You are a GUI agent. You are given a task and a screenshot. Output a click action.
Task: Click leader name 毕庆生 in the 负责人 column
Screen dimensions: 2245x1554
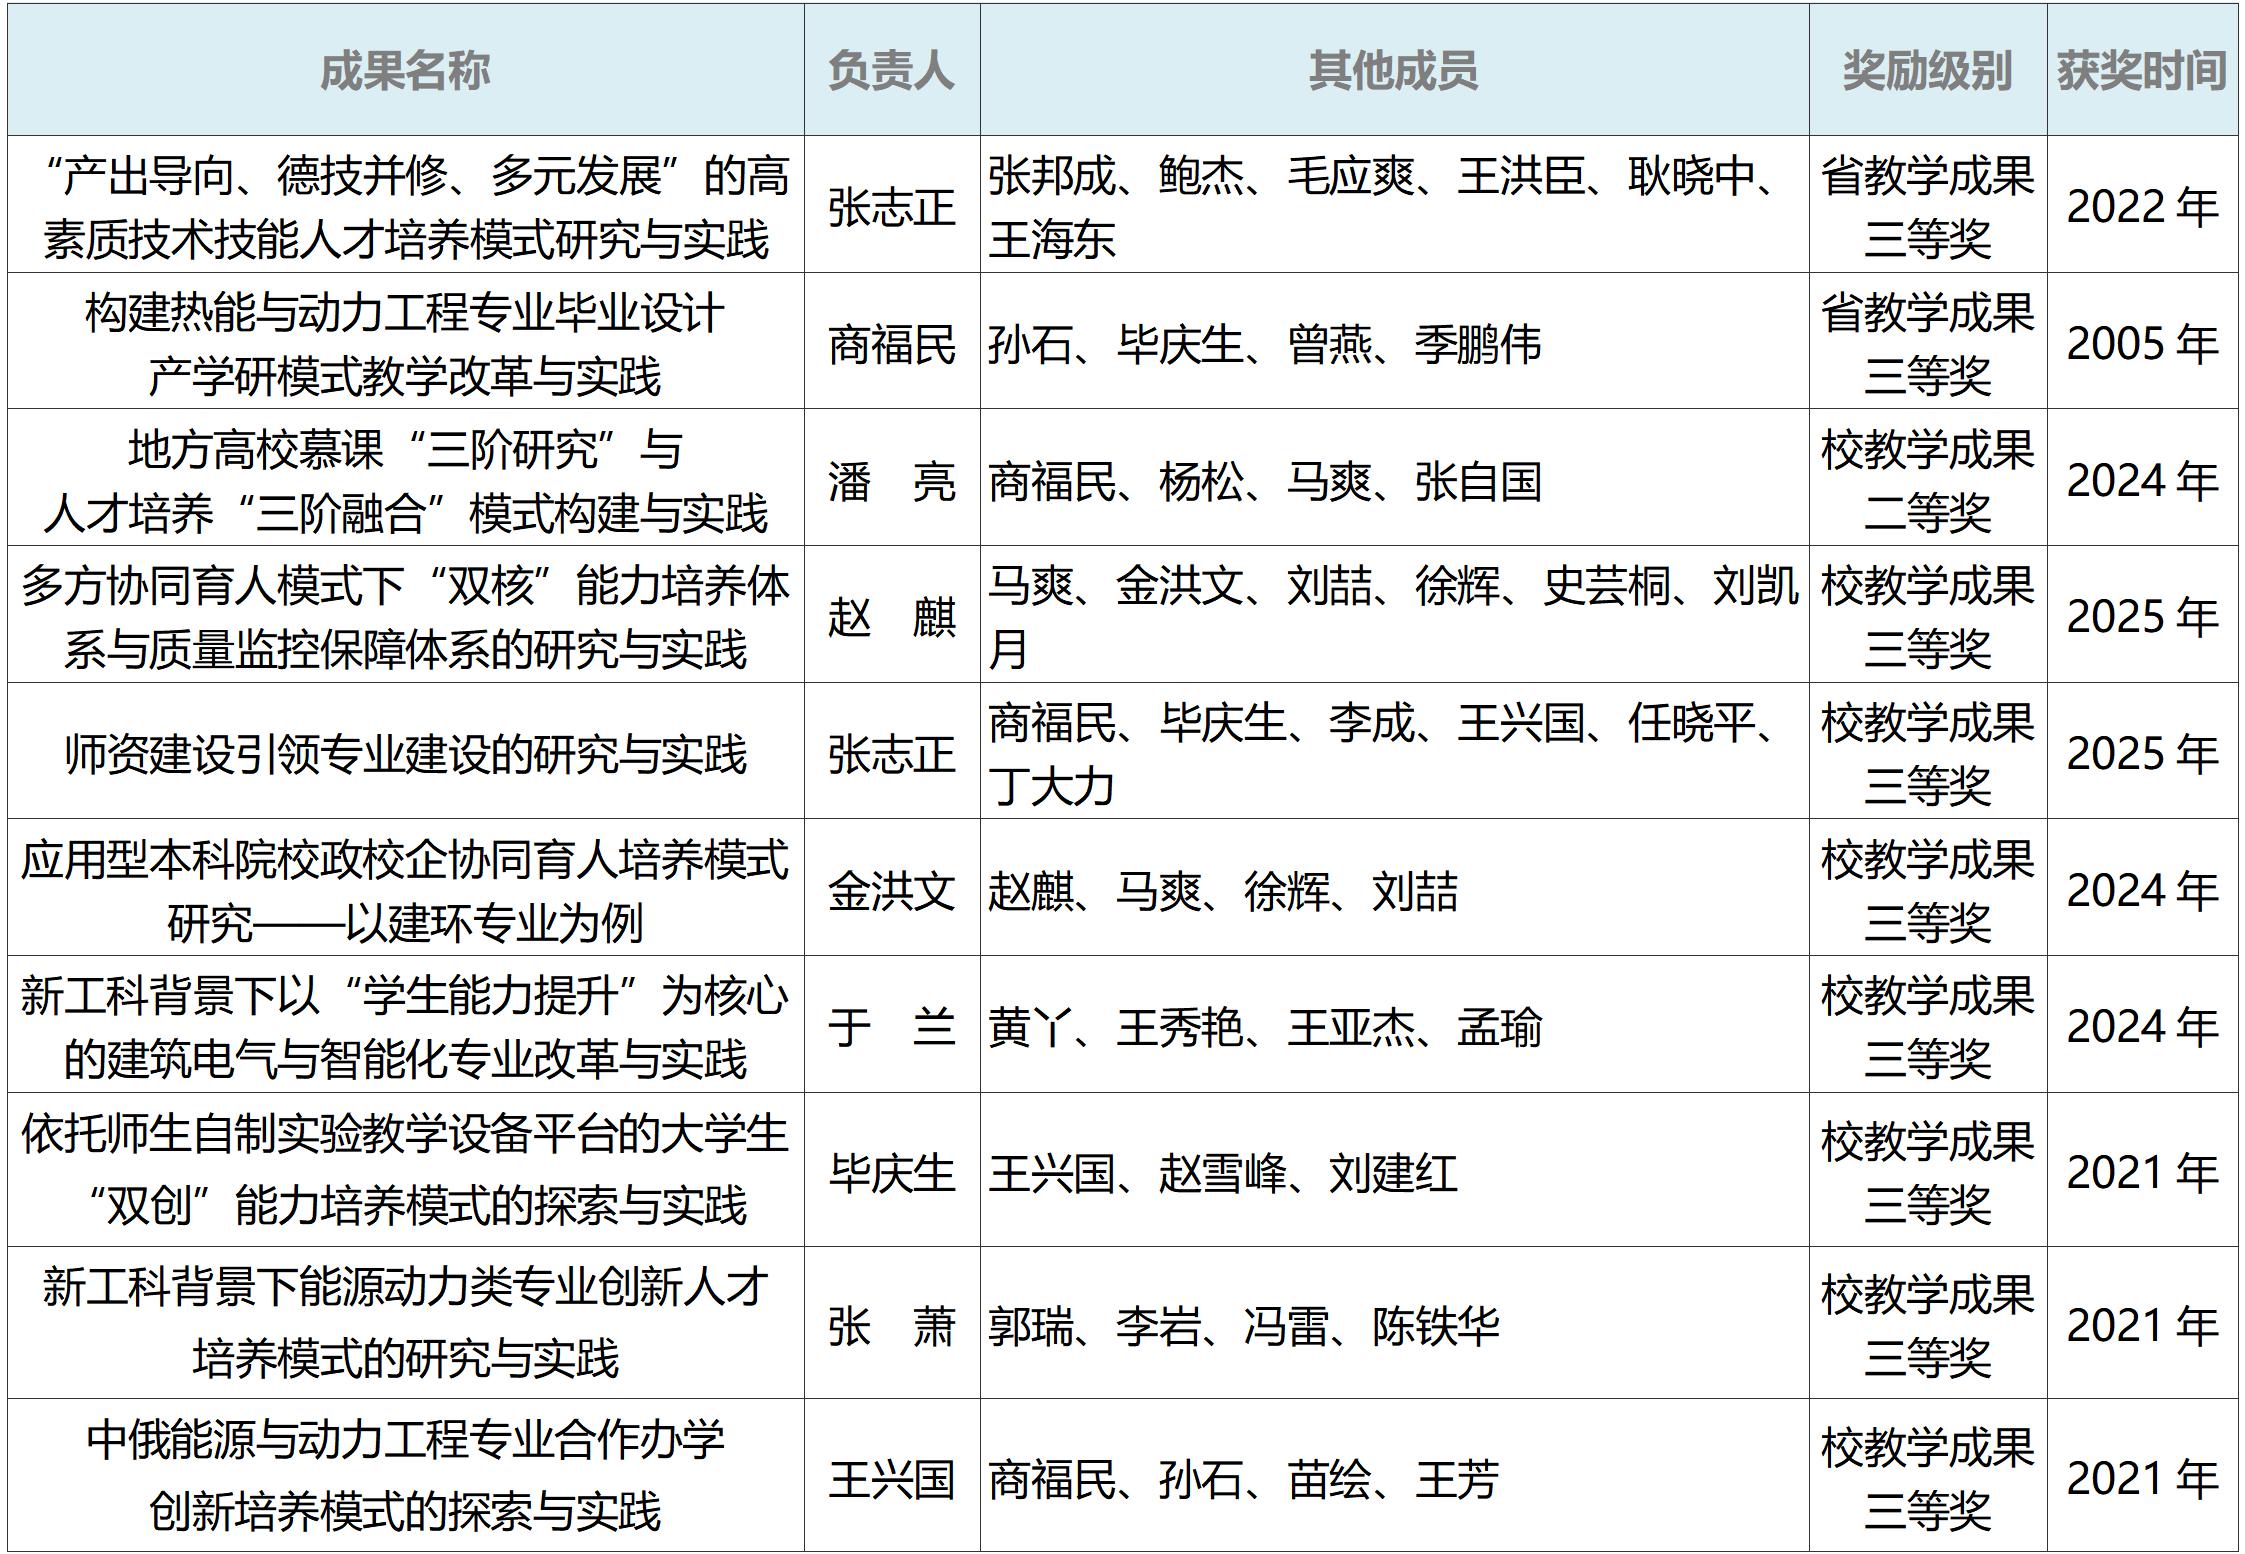pyautogui.click(x=891, y=1173)
